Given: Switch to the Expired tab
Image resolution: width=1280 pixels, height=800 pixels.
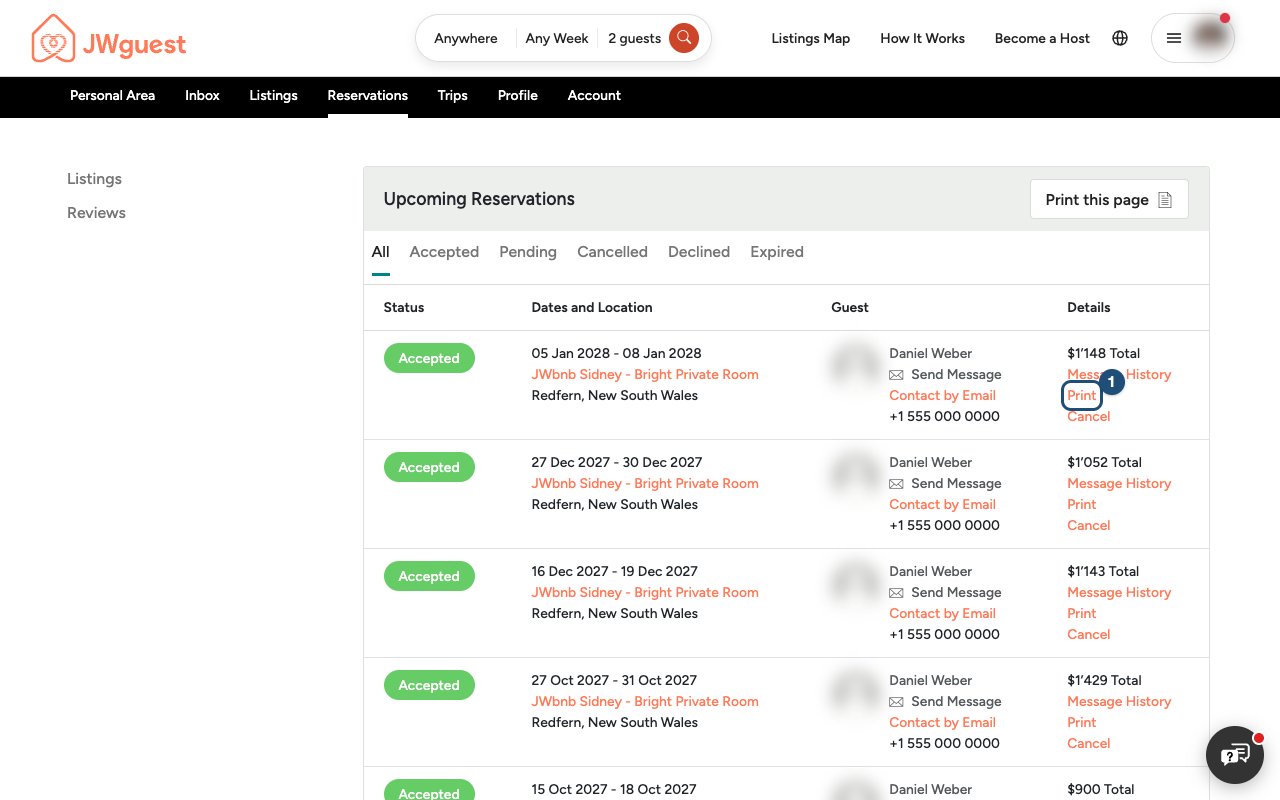Looking at the screenshot, I should [x=777, y=252].
